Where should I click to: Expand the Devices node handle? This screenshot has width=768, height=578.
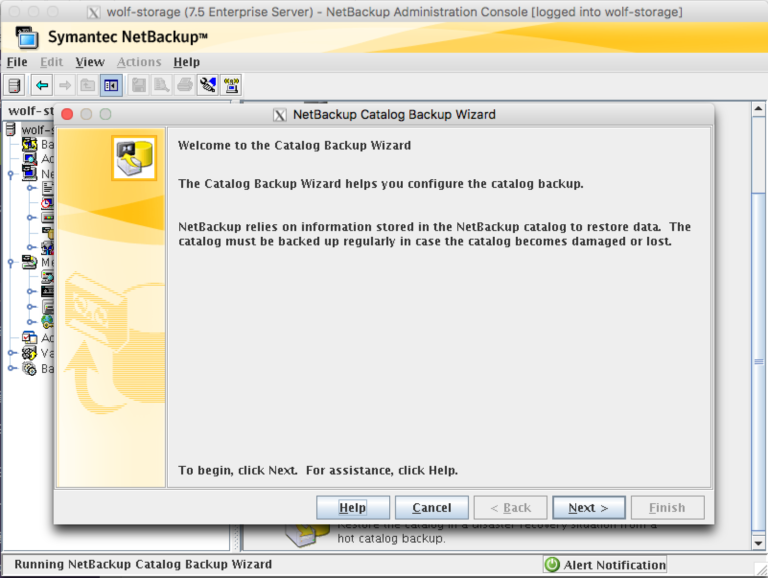31,307
